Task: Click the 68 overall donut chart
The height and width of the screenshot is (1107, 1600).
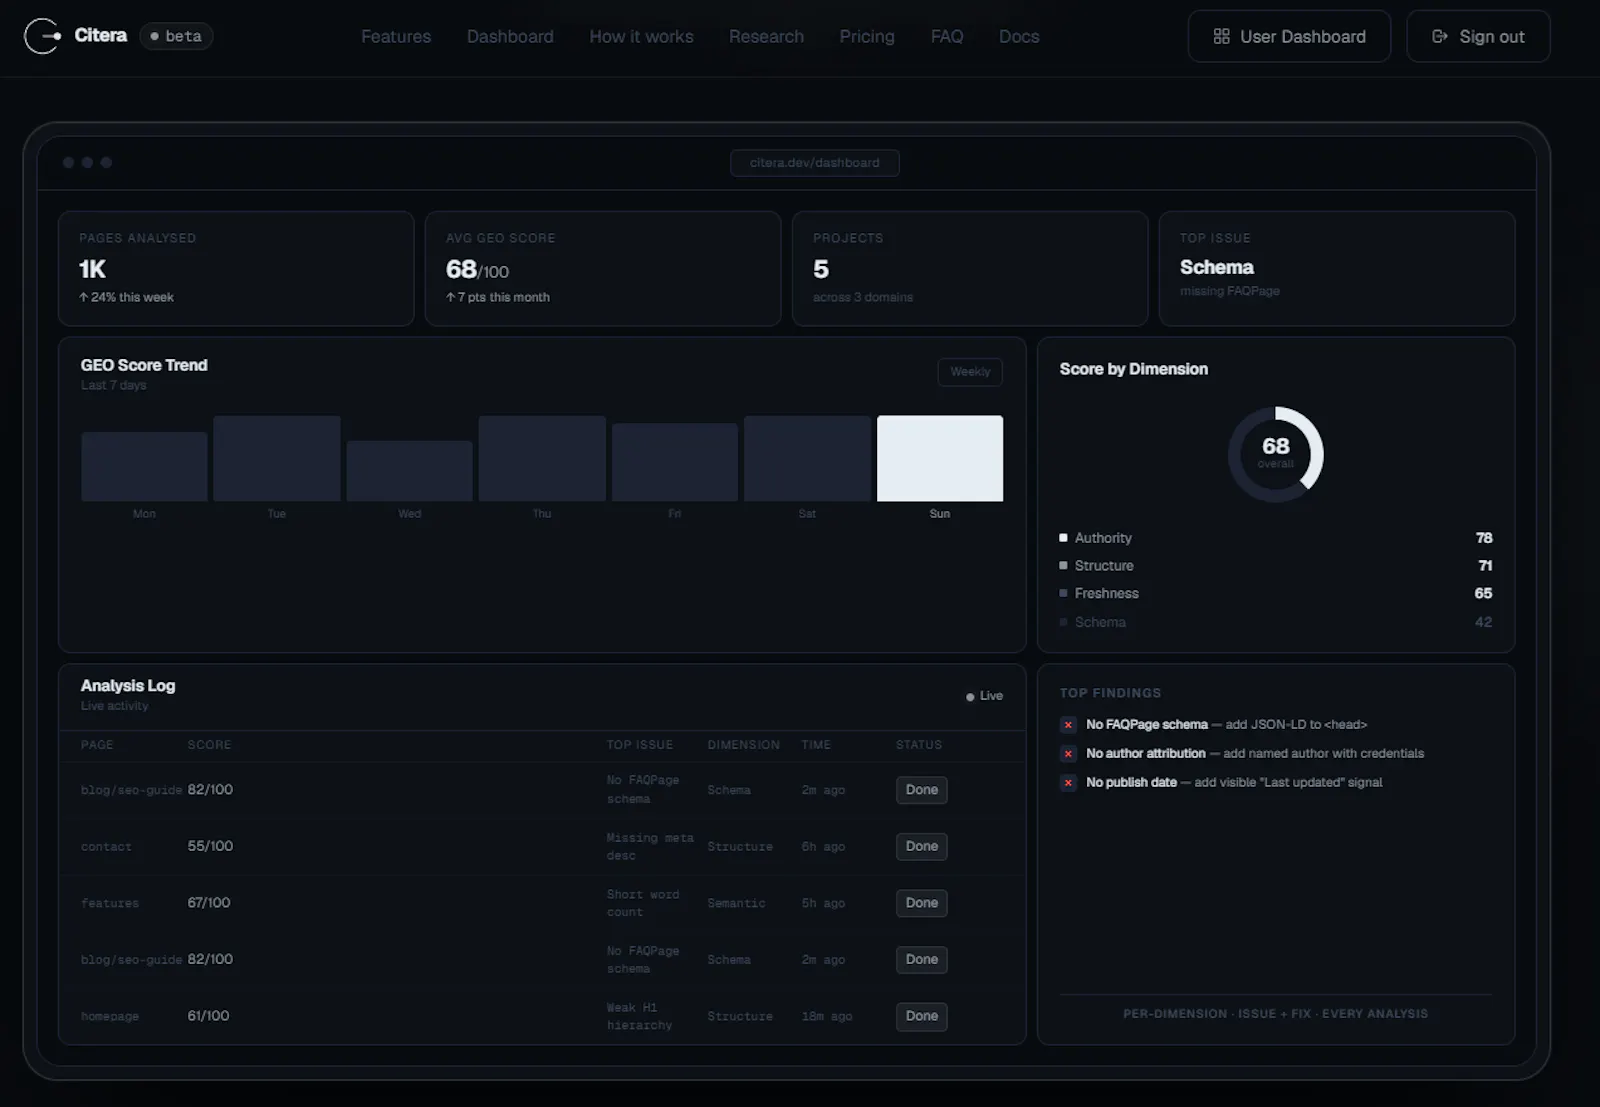Action: tap(1276, 454)
